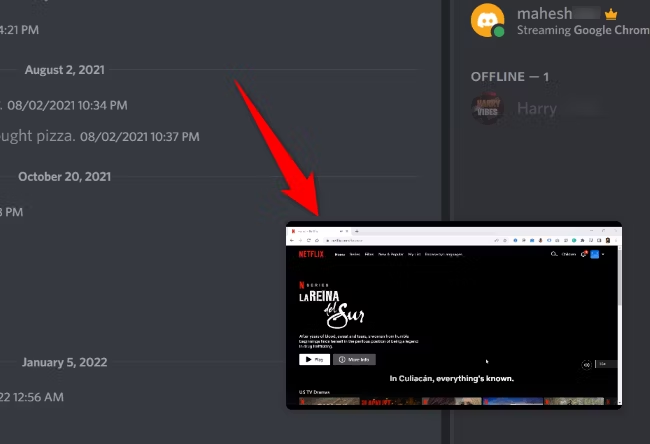The height and width of the screenshot is (444, 650).
Task: Click the server owner crown icon
Action: (613, 14)
